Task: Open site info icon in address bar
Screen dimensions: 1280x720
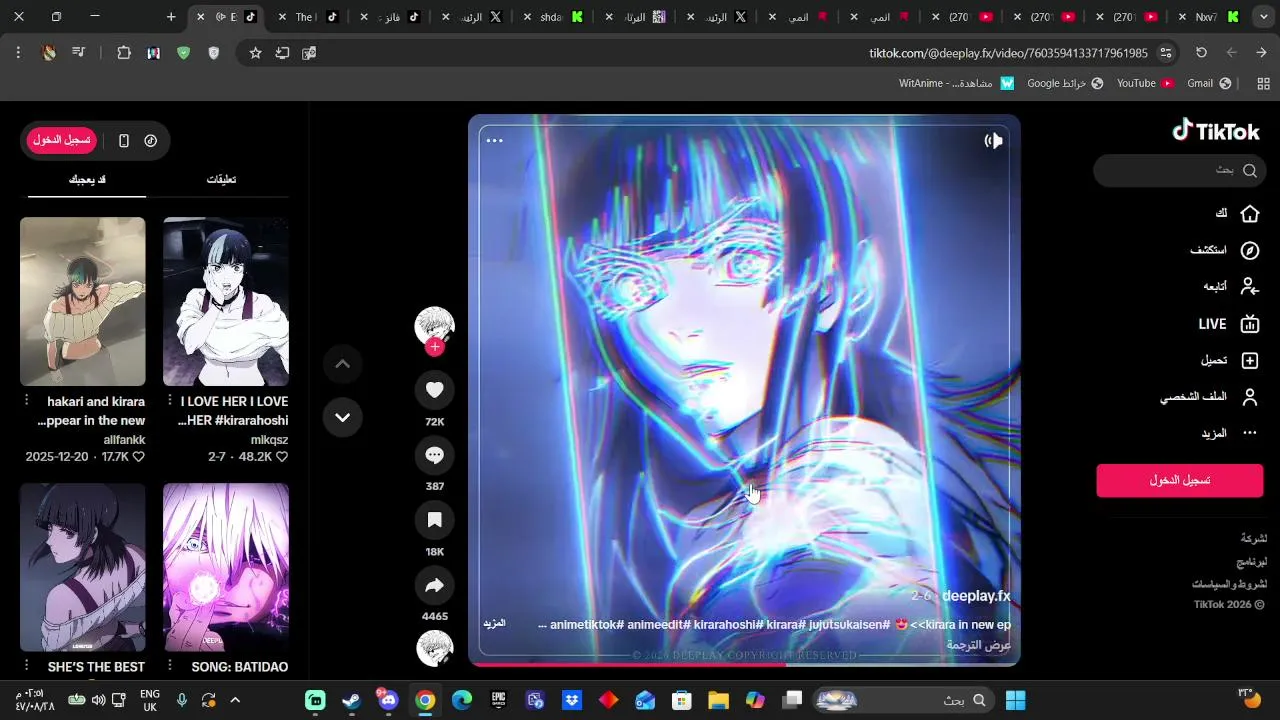Action: (1165, 53)
